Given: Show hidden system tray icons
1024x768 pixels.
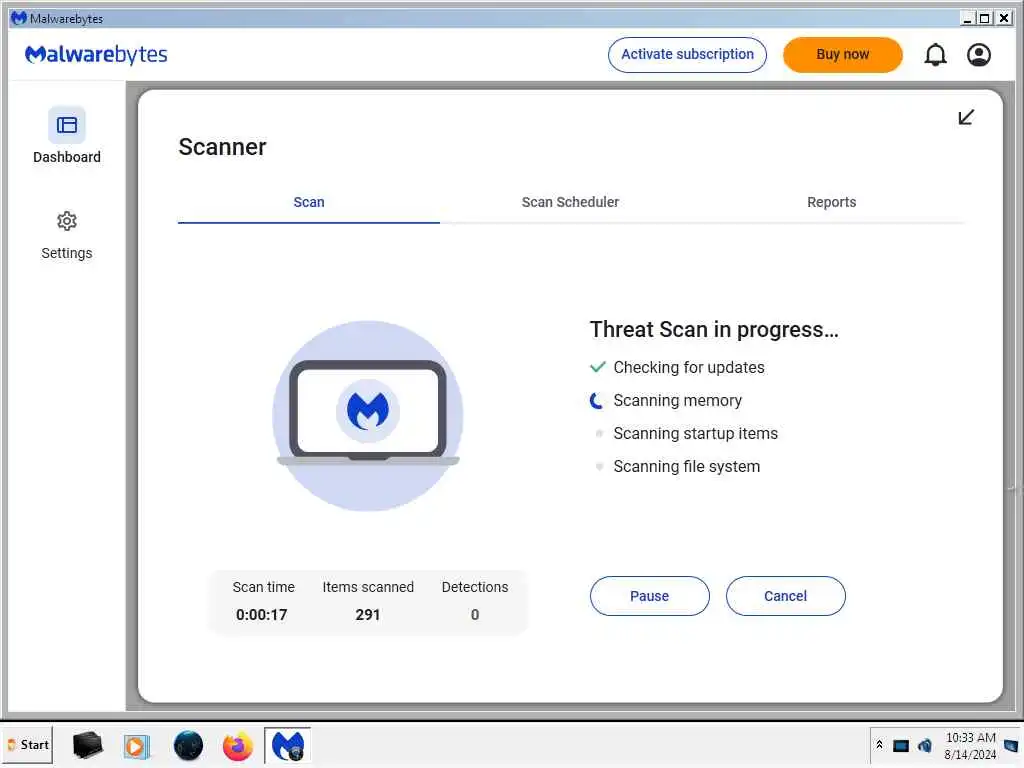Looking at the screenshot, I should (x=880, y=744).
